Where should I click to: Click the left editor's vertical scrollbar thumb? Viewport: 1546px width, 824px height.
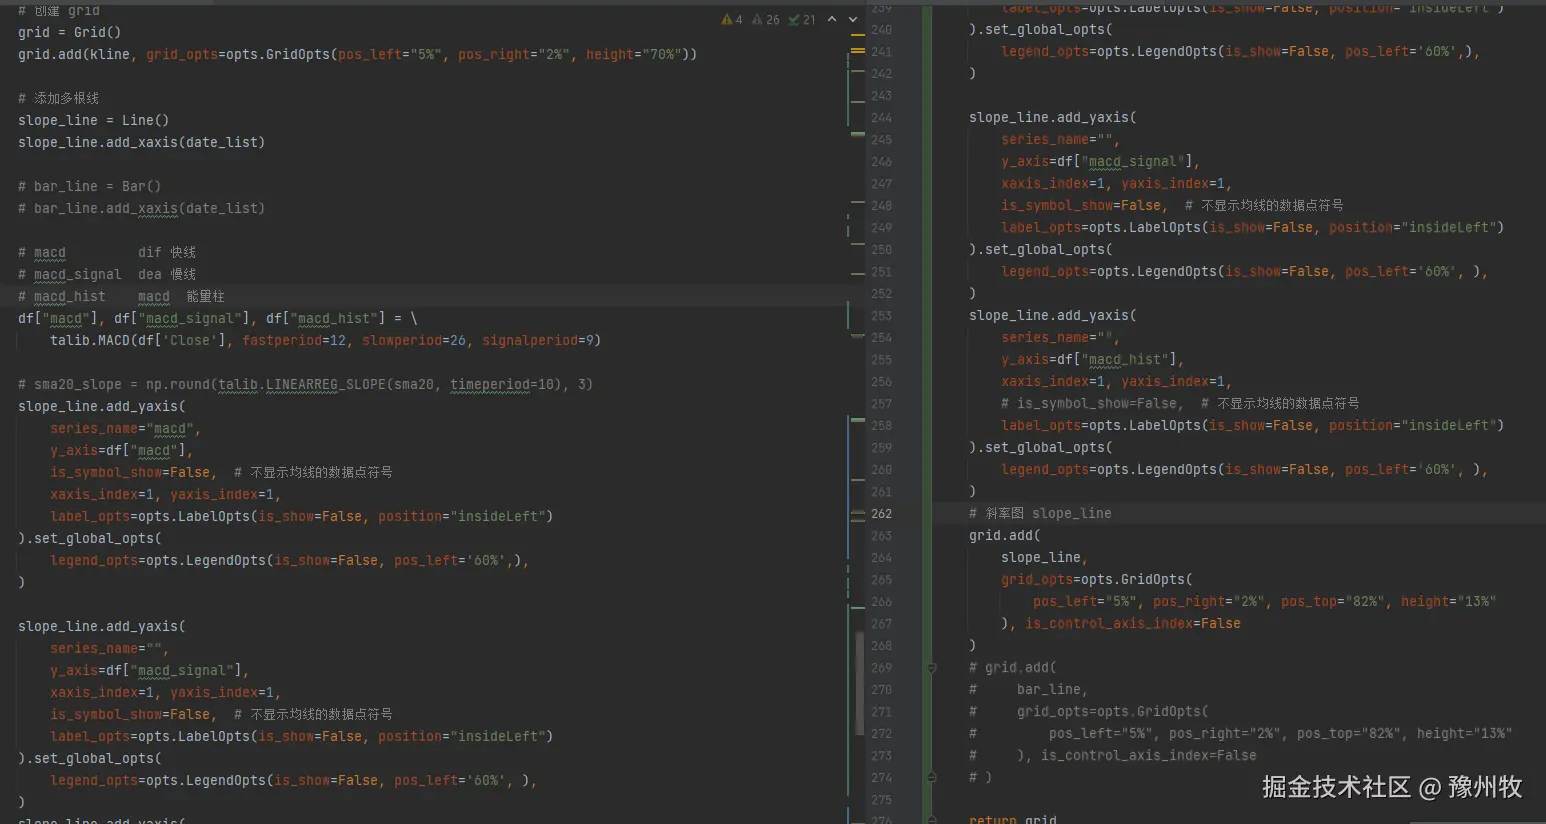click(859, 683)
